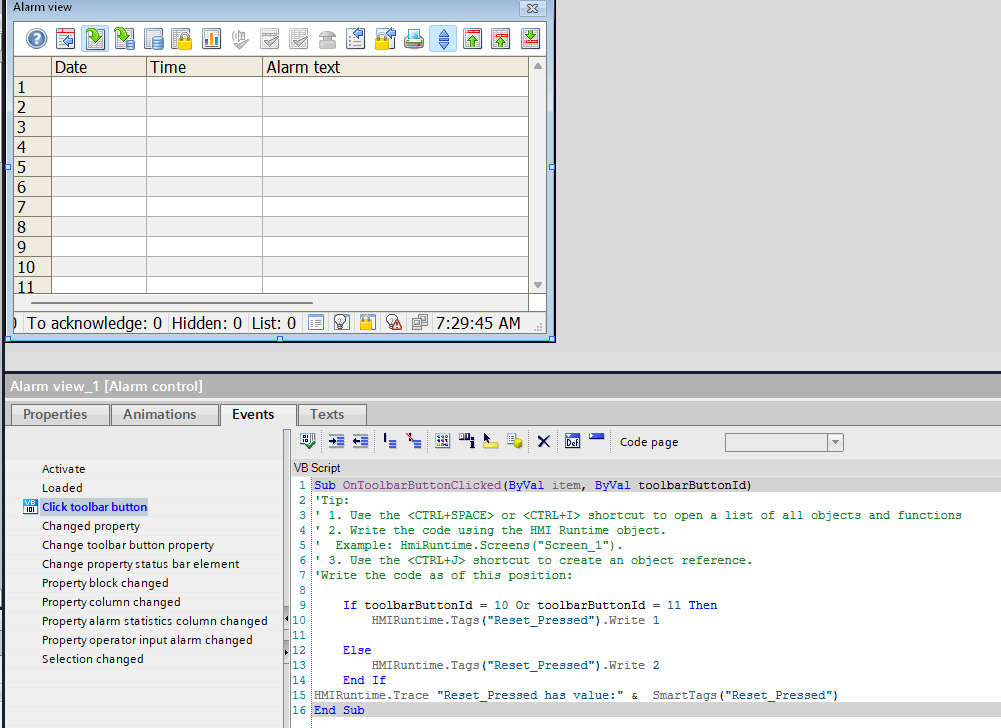Click the padlock icon in alarm status bar
This screenshot has height=728, width=1001.
pos(367,323)
